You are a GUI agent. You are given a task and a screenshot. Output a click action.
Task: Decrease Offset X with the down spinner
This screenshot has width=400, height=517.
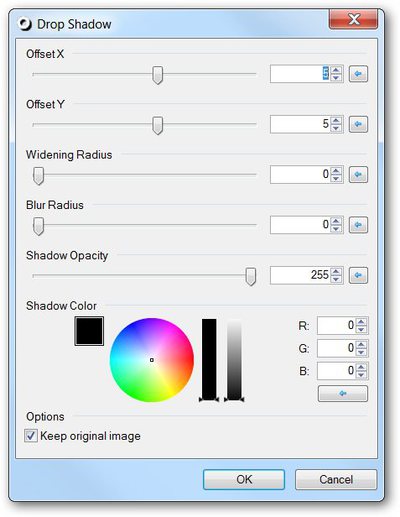(336, 78)
